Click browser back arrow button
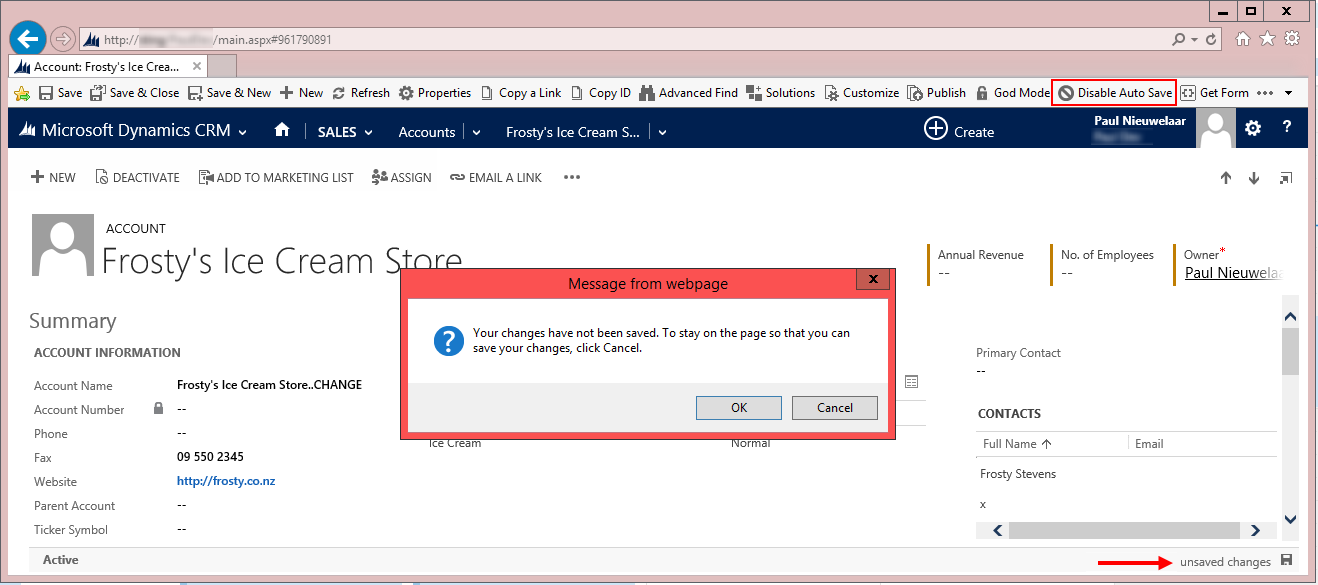The height and width of the screenshot is (585, 1318). coord(29,40)
